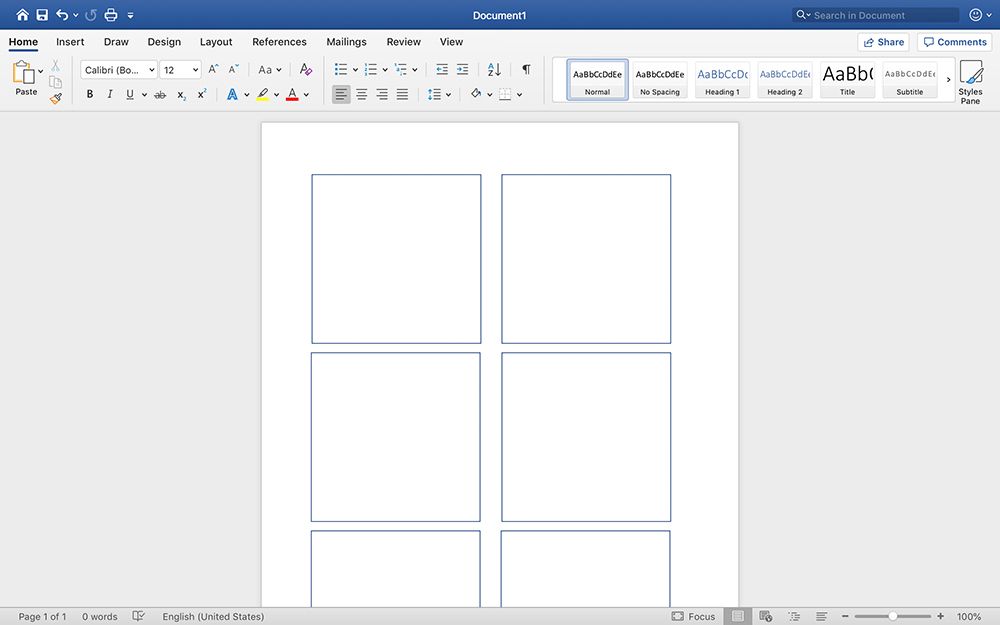The width and height of the screenshot is (1000, 625).
Task: Switch to Web Layout view icon
Action: pos(765,616)
